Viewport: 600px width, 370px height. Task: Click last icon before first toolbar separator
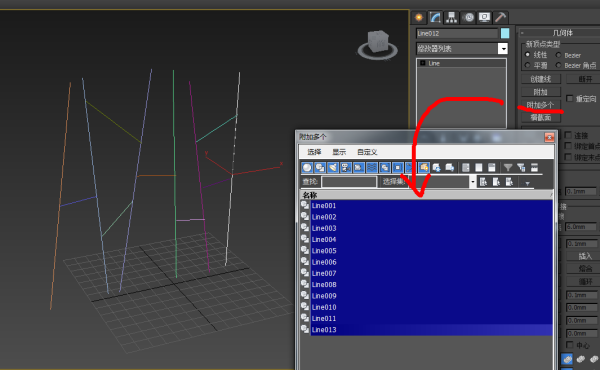coord(450,168)
